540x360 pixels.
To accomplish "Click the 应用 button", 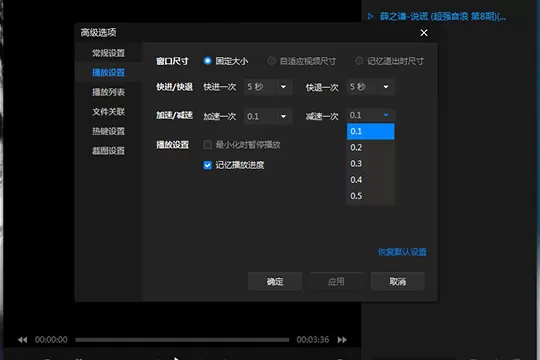I will tap(336, 281).
